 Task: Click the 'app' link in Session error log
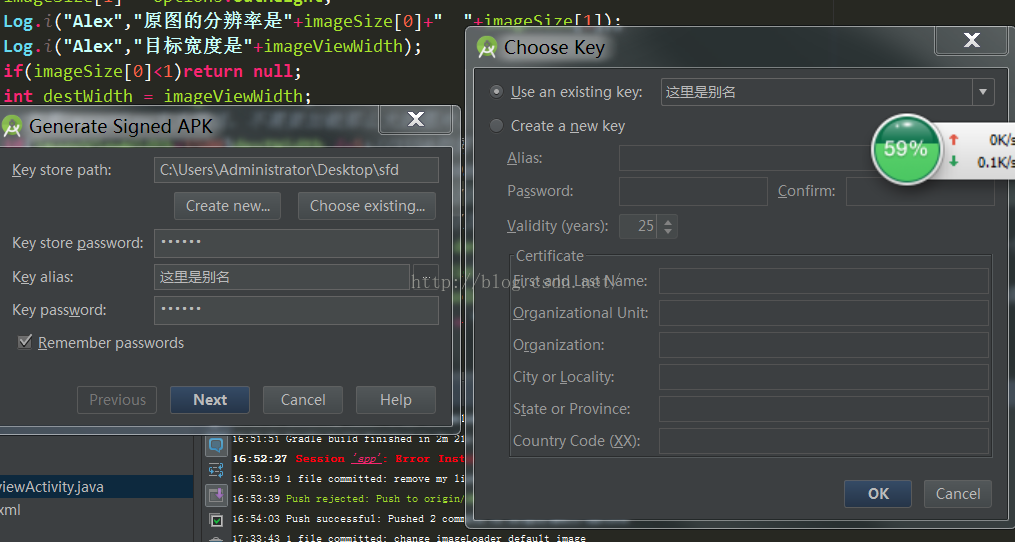[x=366, y=458]
